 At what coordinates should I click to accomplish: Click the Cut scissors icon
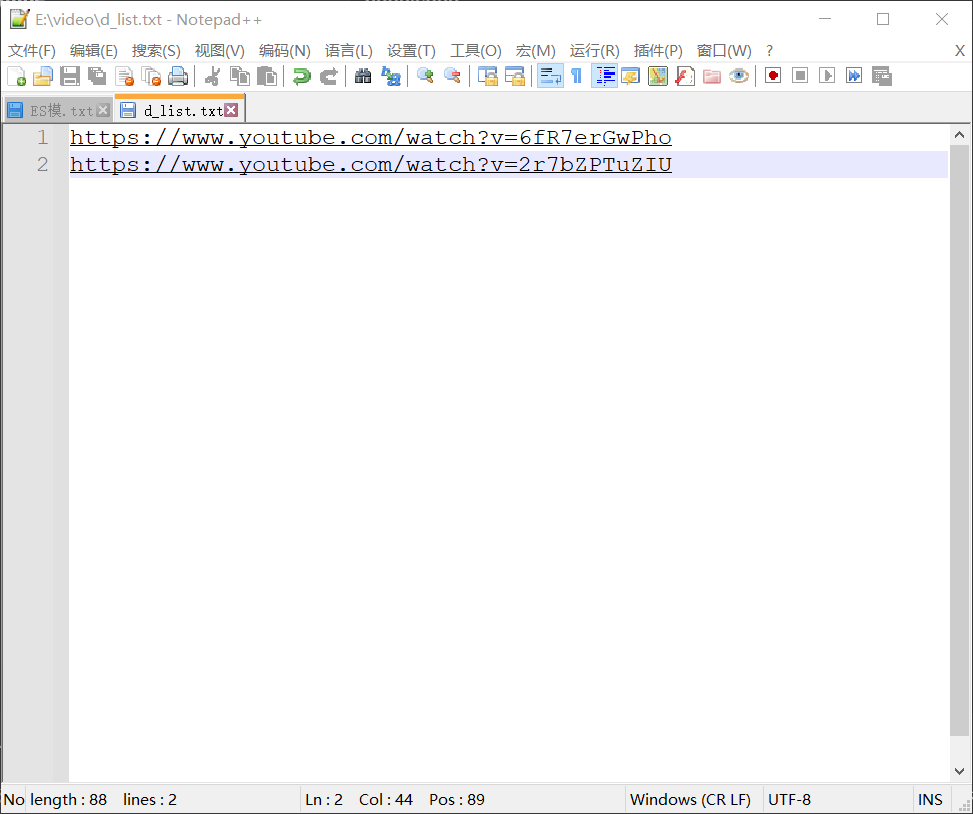(x=212, y=76)
